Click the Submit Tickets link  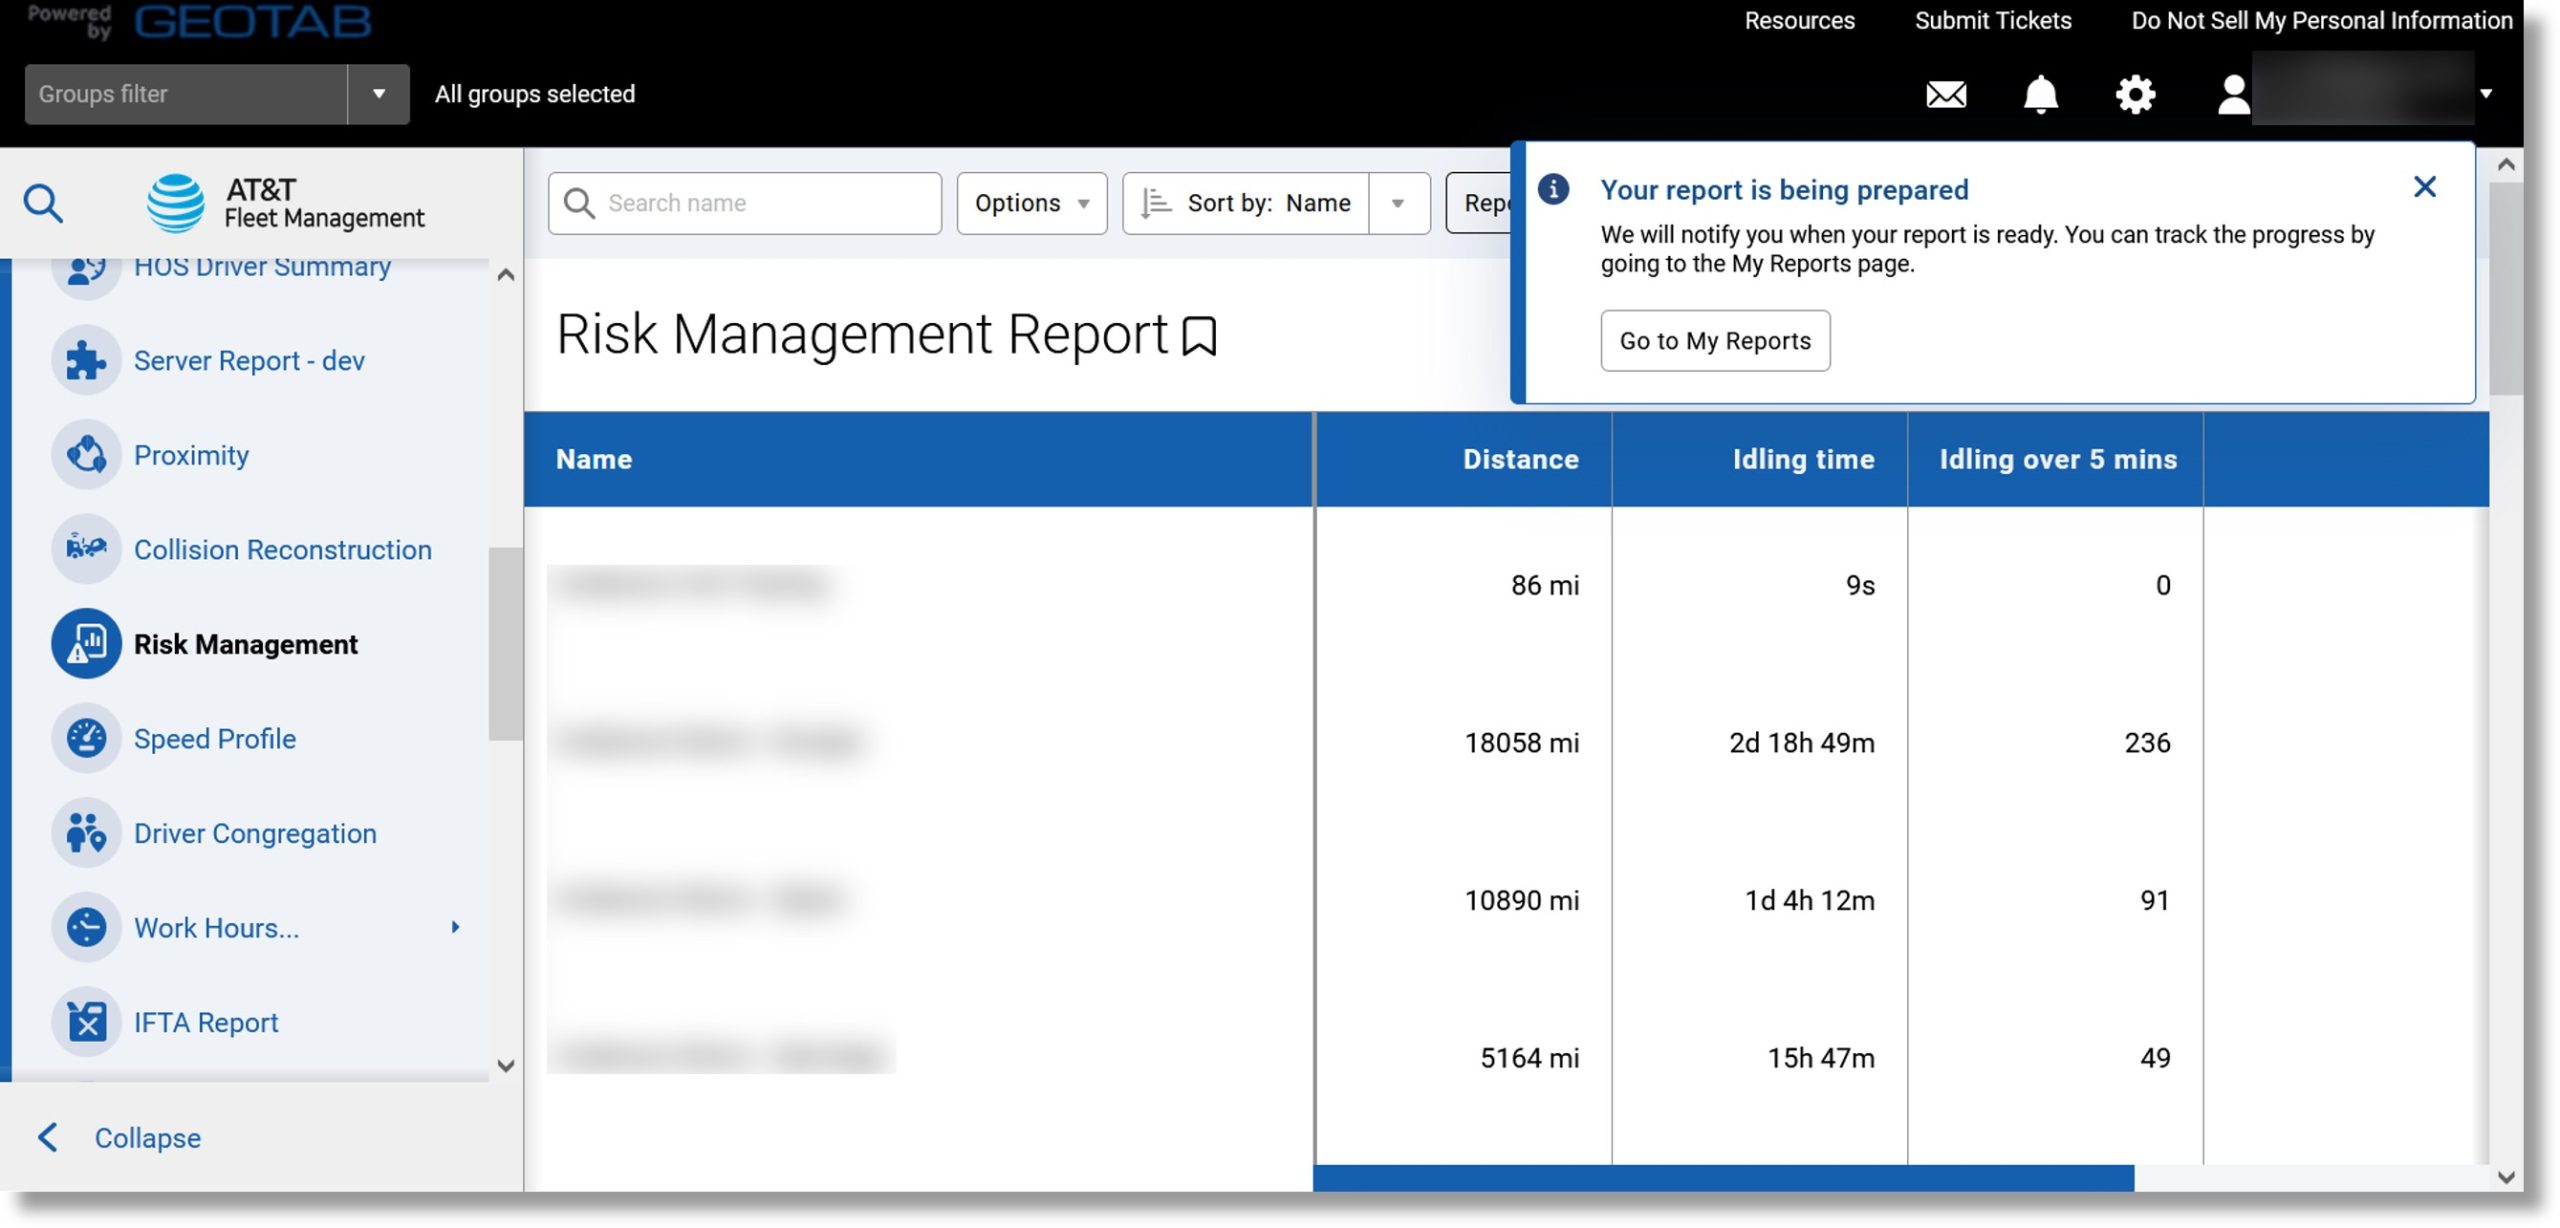pyautogui.click(x=1992, y=21)
